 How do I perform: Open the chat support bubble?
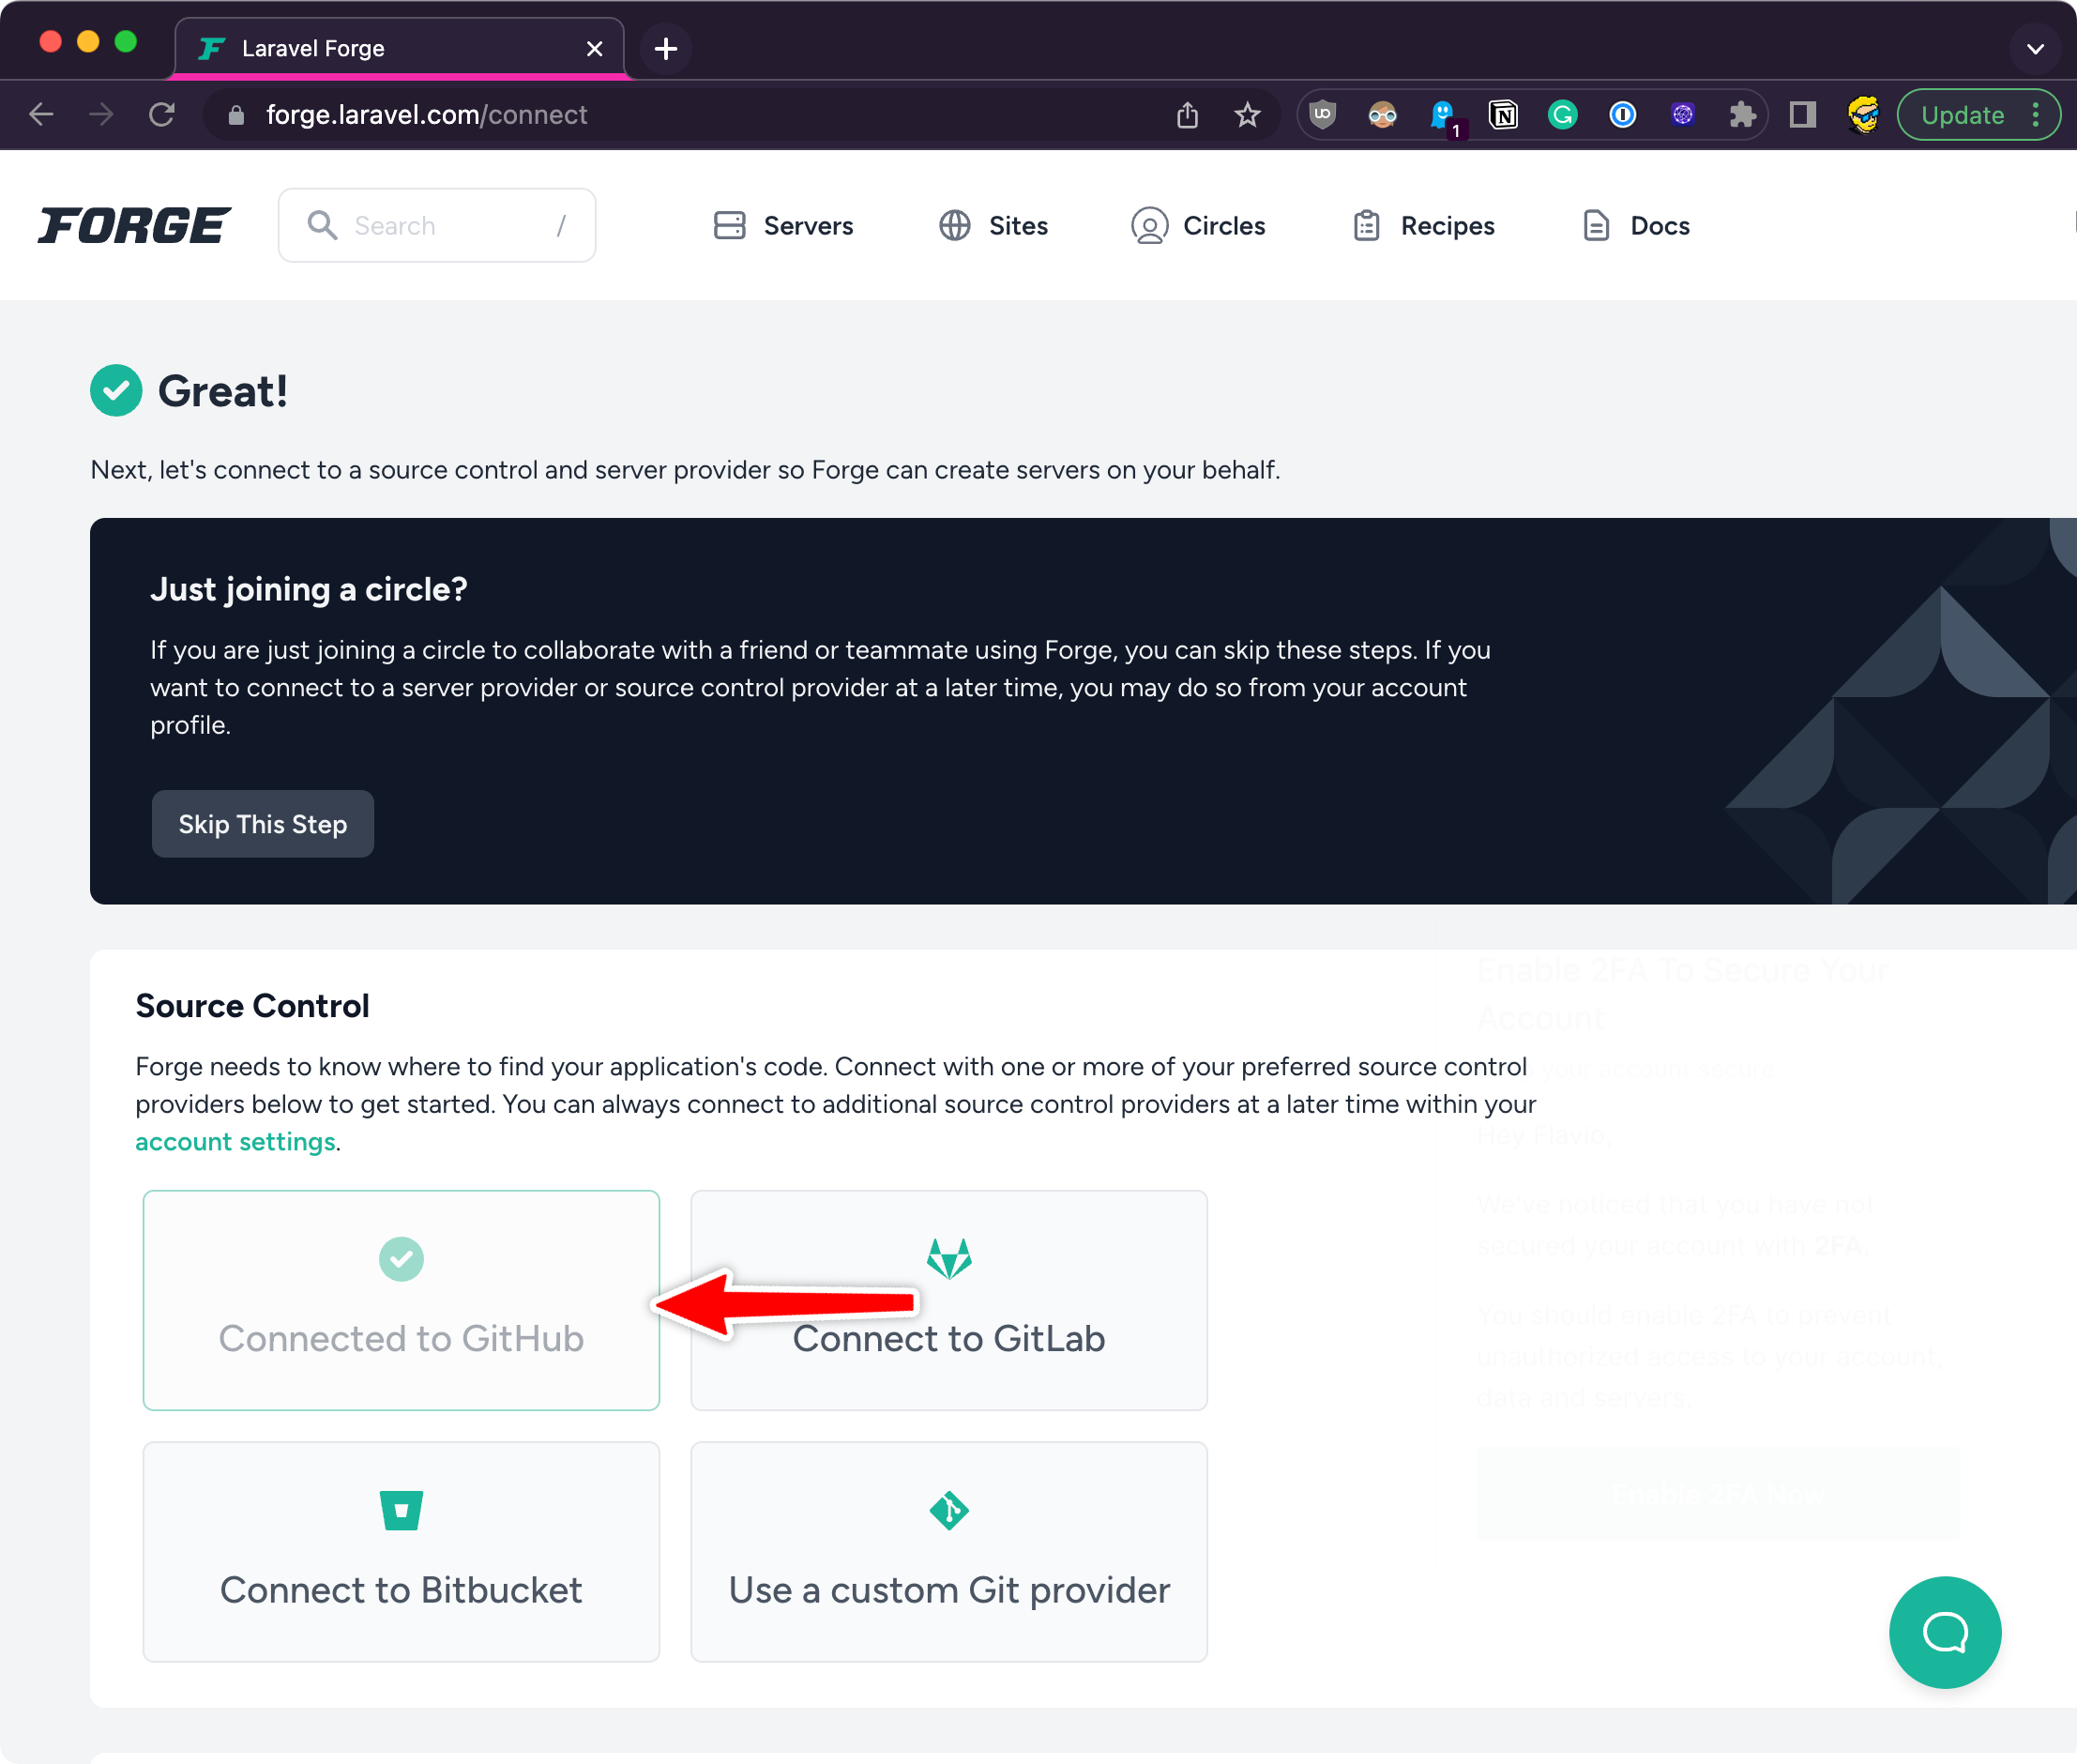pyautogui.click(x=1943, y=1631)
